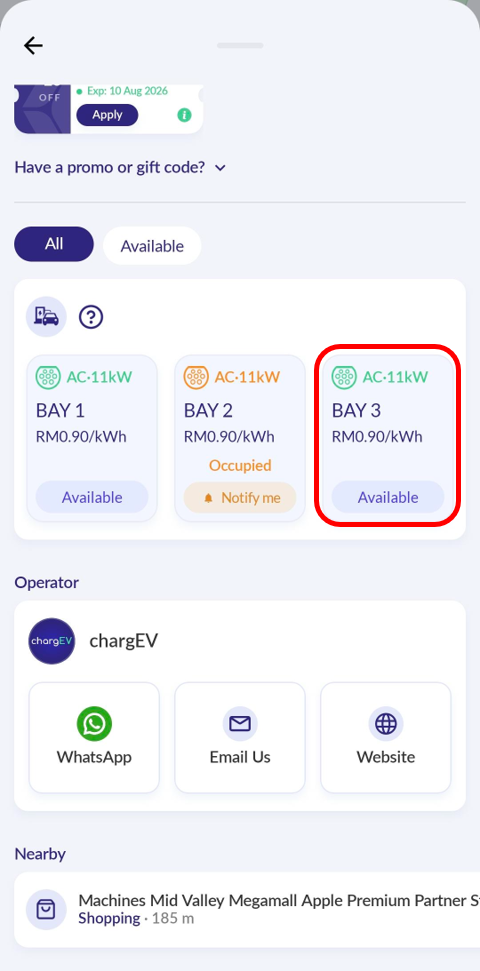The width and height of the screenshot is (480, 971).
Task: Select the All filter chip
Action: [54, 244]
